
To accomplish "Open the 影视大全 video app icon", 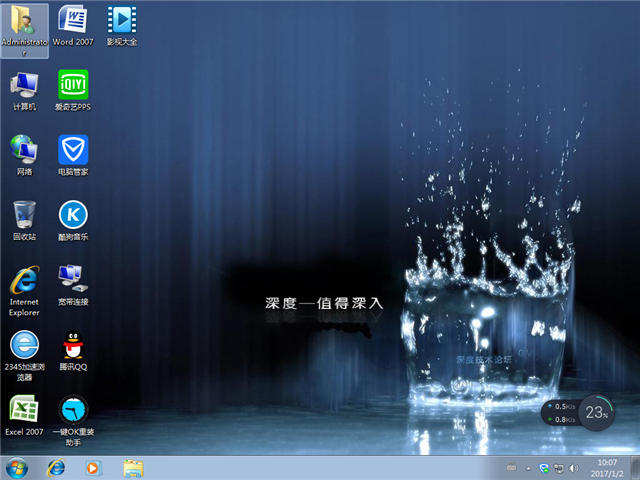I will (x=121, y=20).
